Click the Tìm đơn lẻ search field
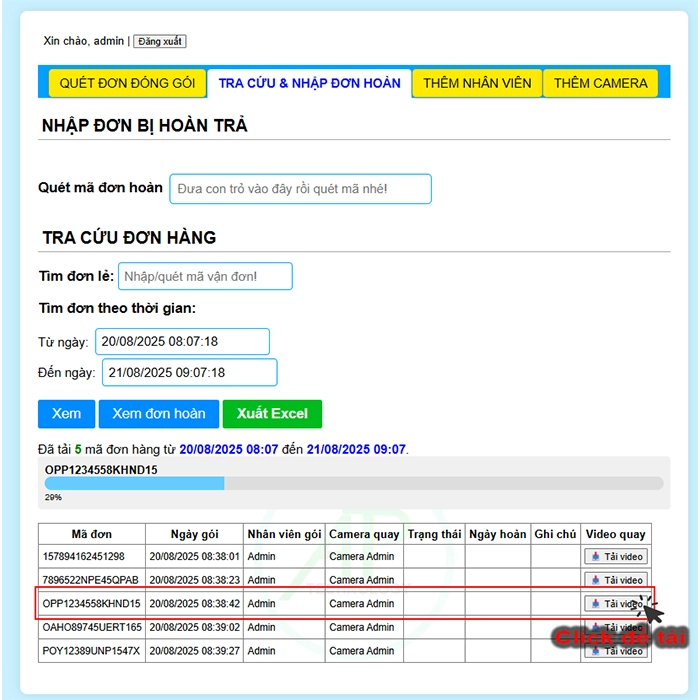700x700 pixels. pyautogui.click(x=205, y=276)
